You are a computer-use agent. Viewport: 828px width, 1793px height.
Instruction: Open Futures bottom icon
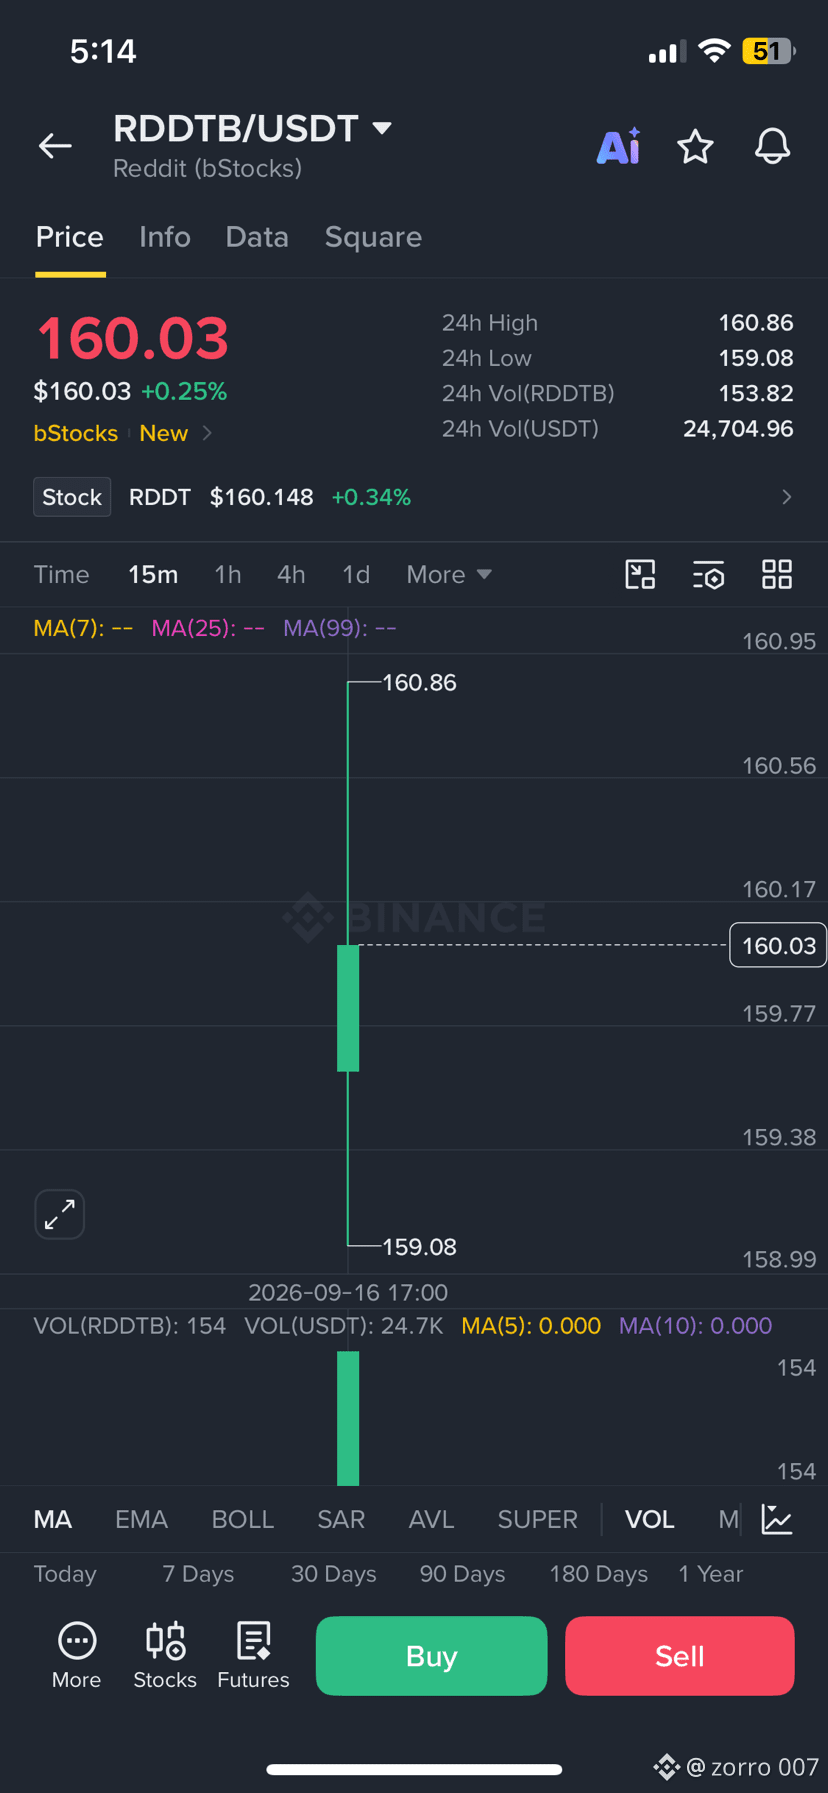[253, 1656]
